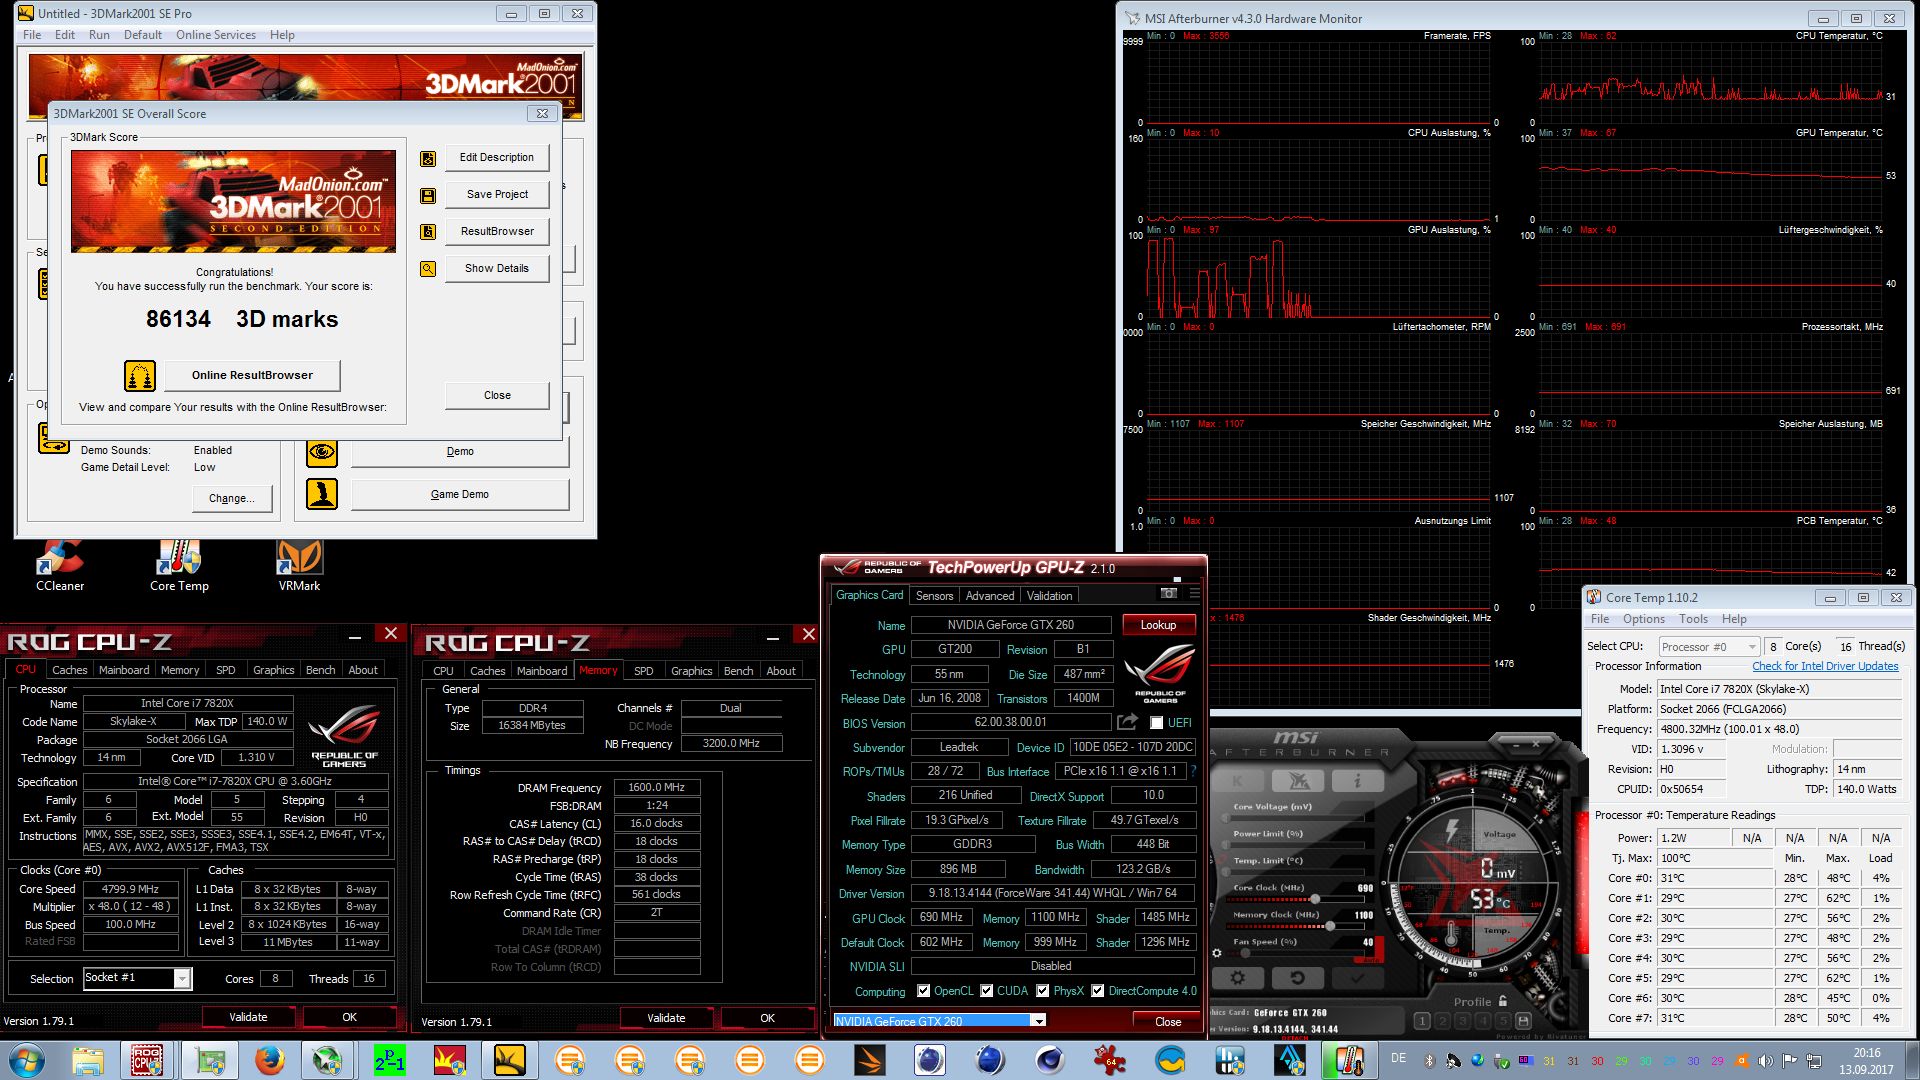The image size is (1920, 1080).
Task: Click the Close button in GPU-Z
Action: [1168, 1021]
